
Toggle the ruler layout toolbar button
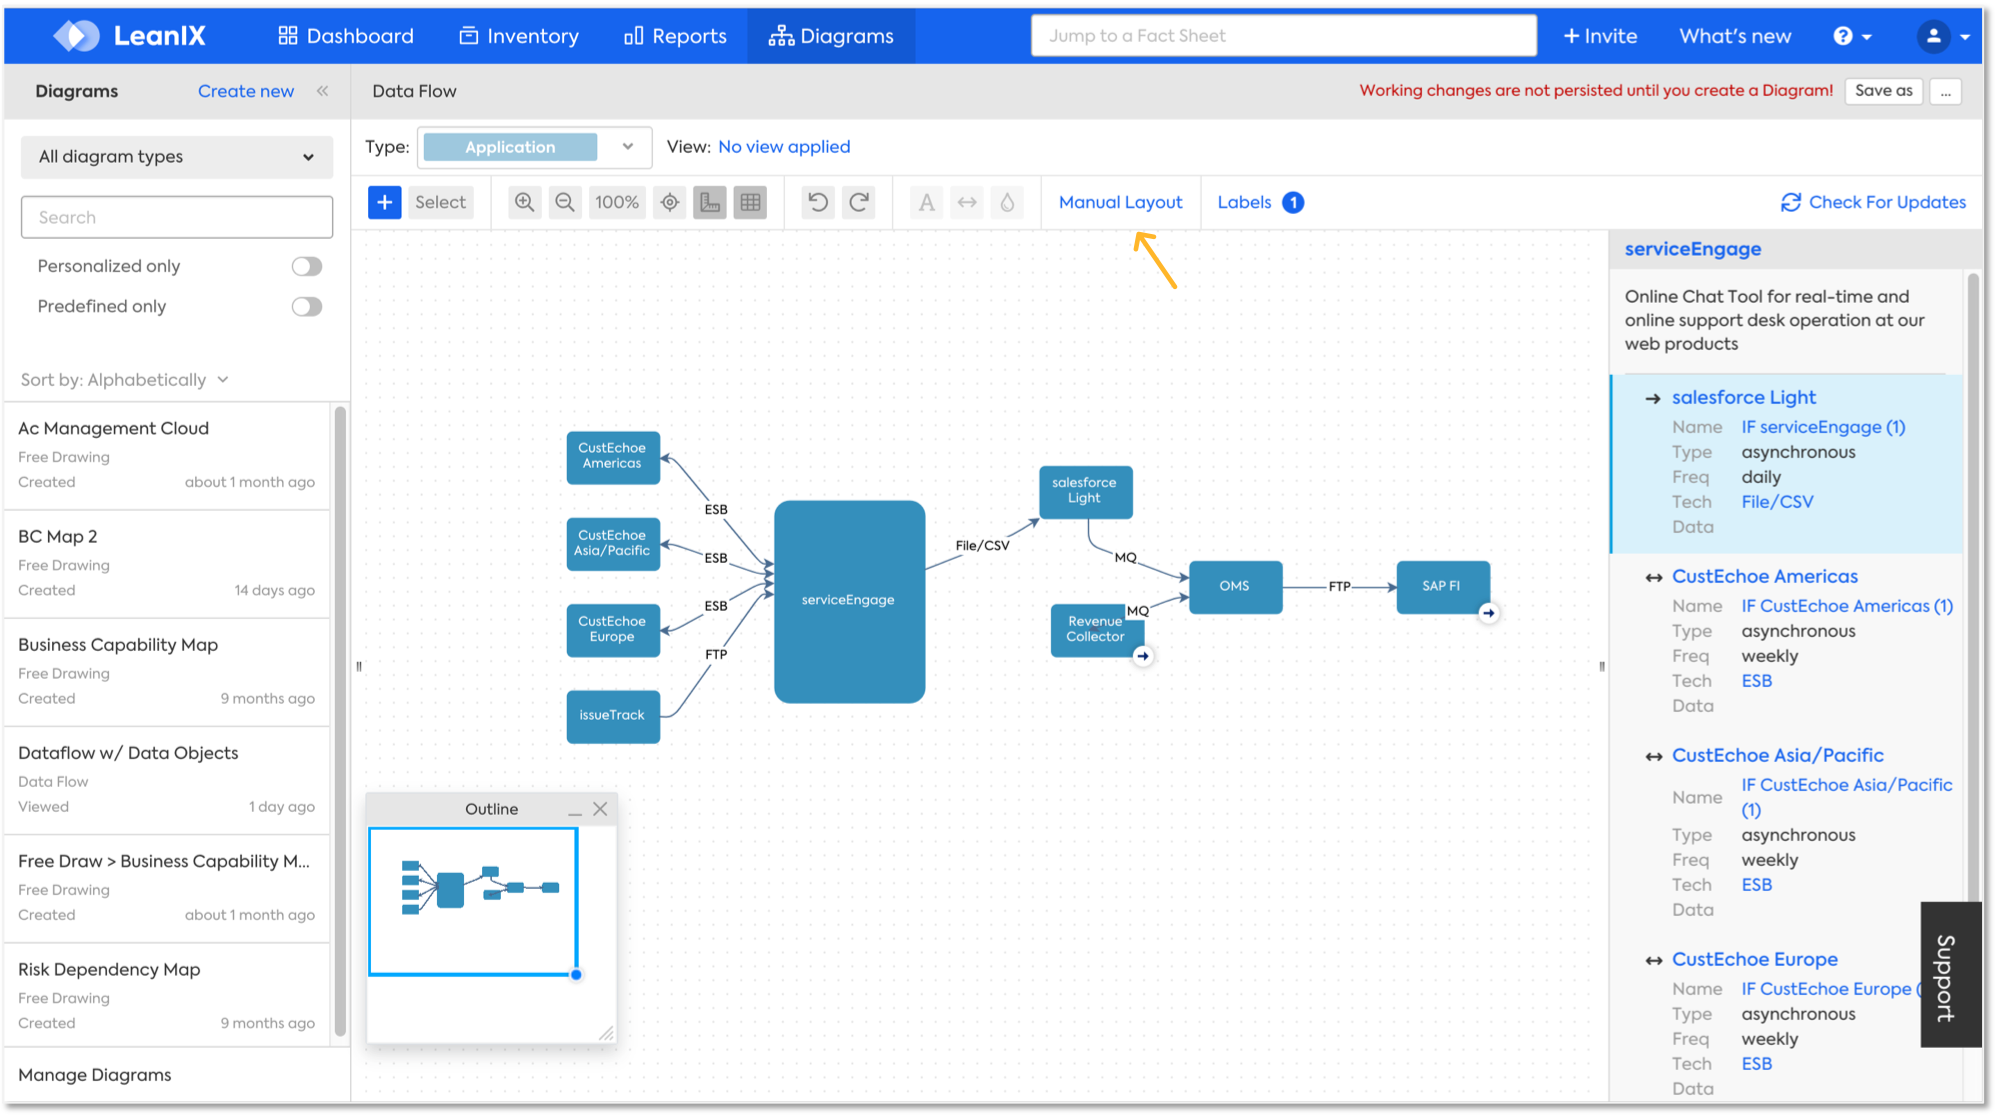click(x=710, y=202)
